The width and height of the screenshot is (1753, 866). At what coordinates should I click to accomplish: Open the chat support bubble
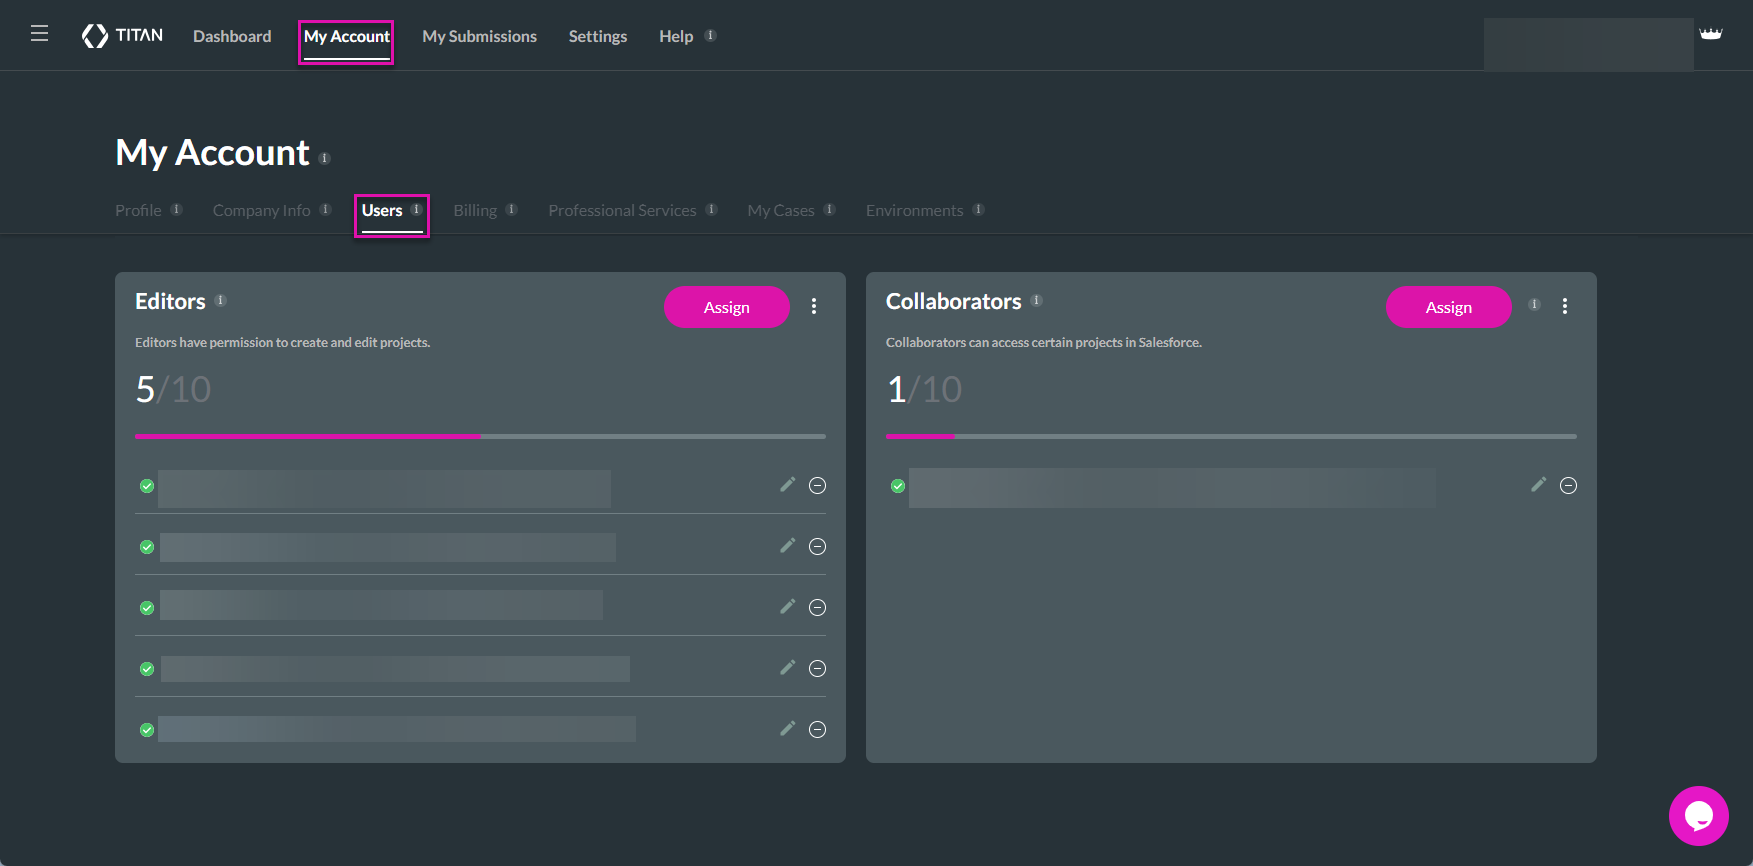[x=1698, y=815]
